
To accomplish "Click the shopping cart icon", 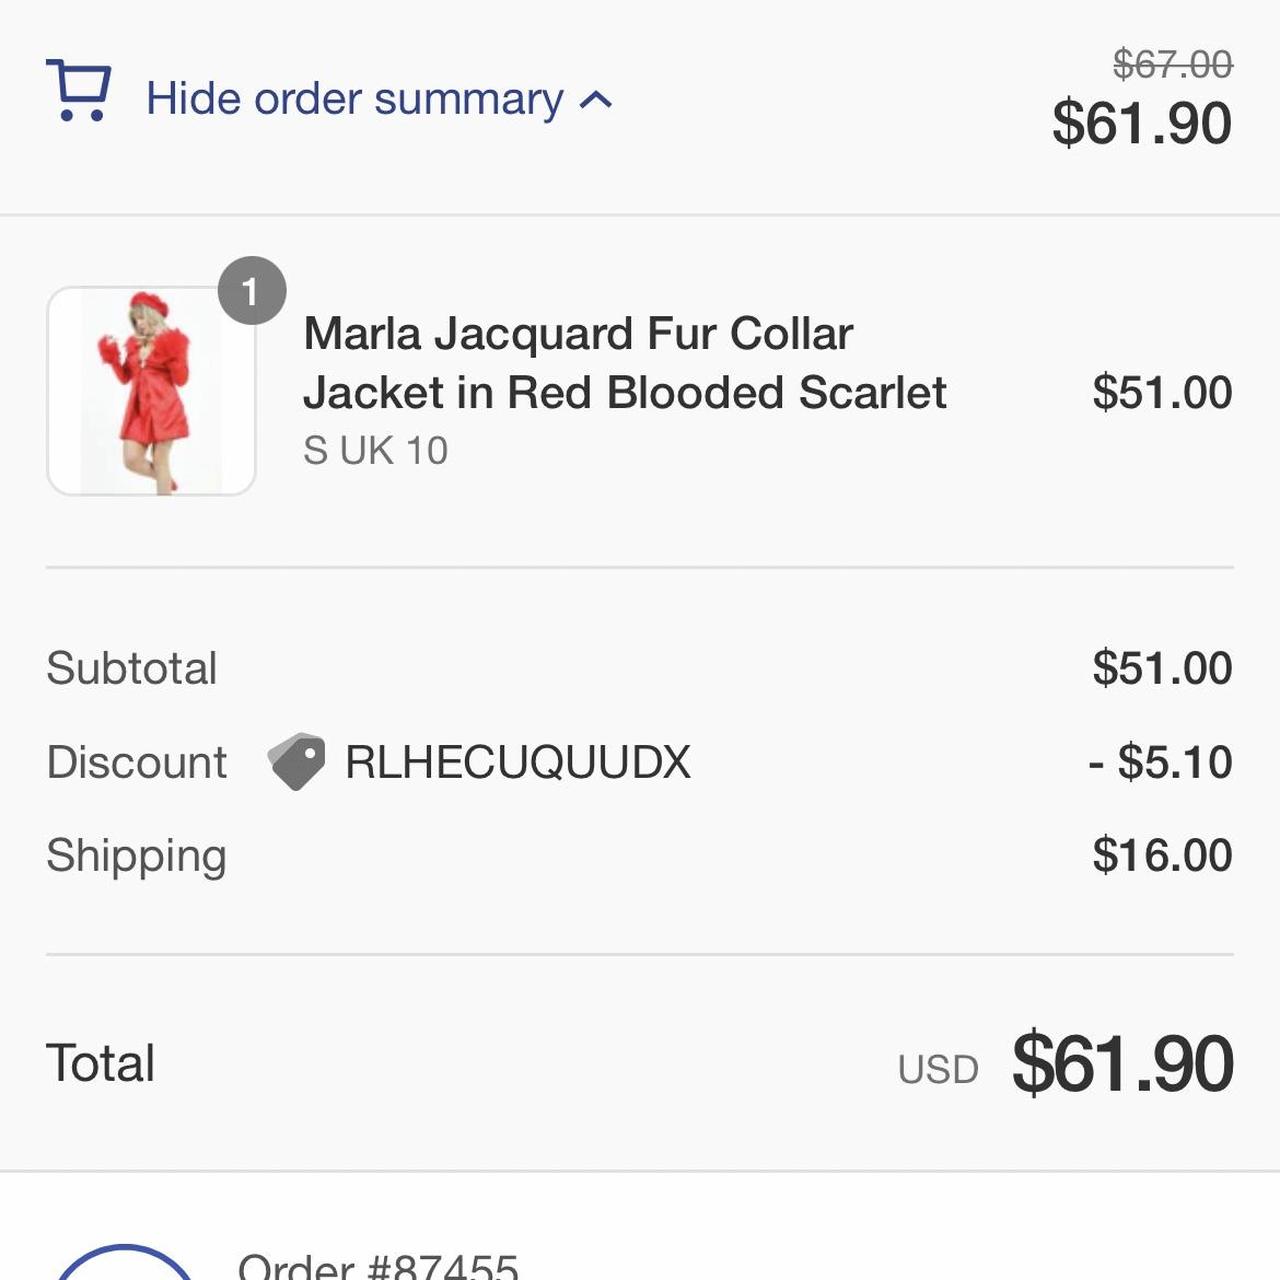I will pos(78,91).
